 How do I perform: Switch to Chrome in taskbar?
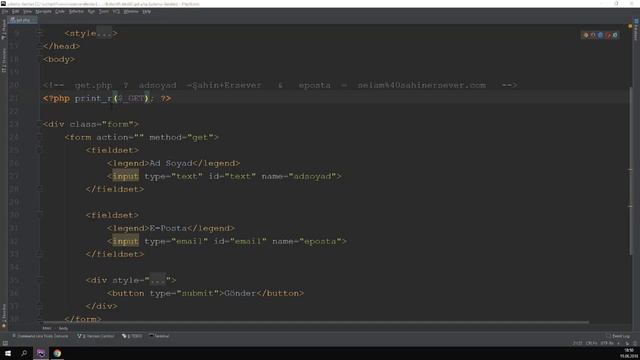(57, 353)
